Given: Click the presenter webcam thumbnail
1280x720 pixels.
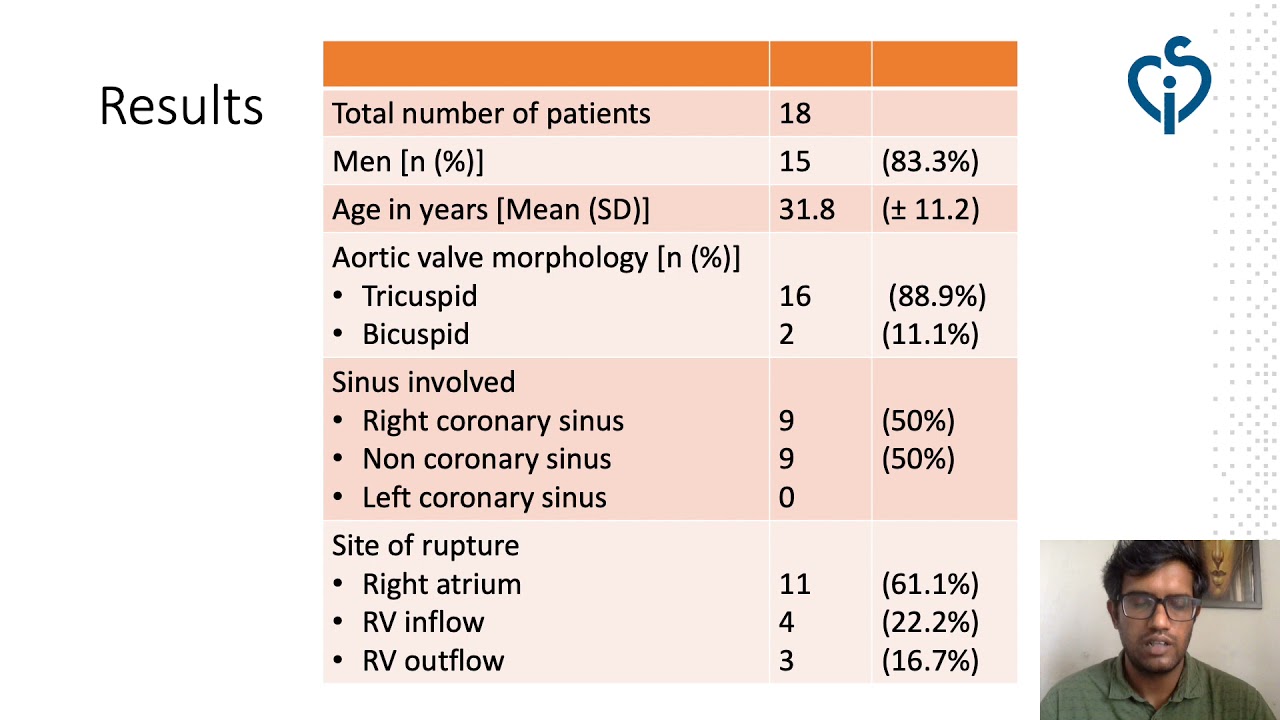Looking at the screenshot, I should [x=1159, y=629].
